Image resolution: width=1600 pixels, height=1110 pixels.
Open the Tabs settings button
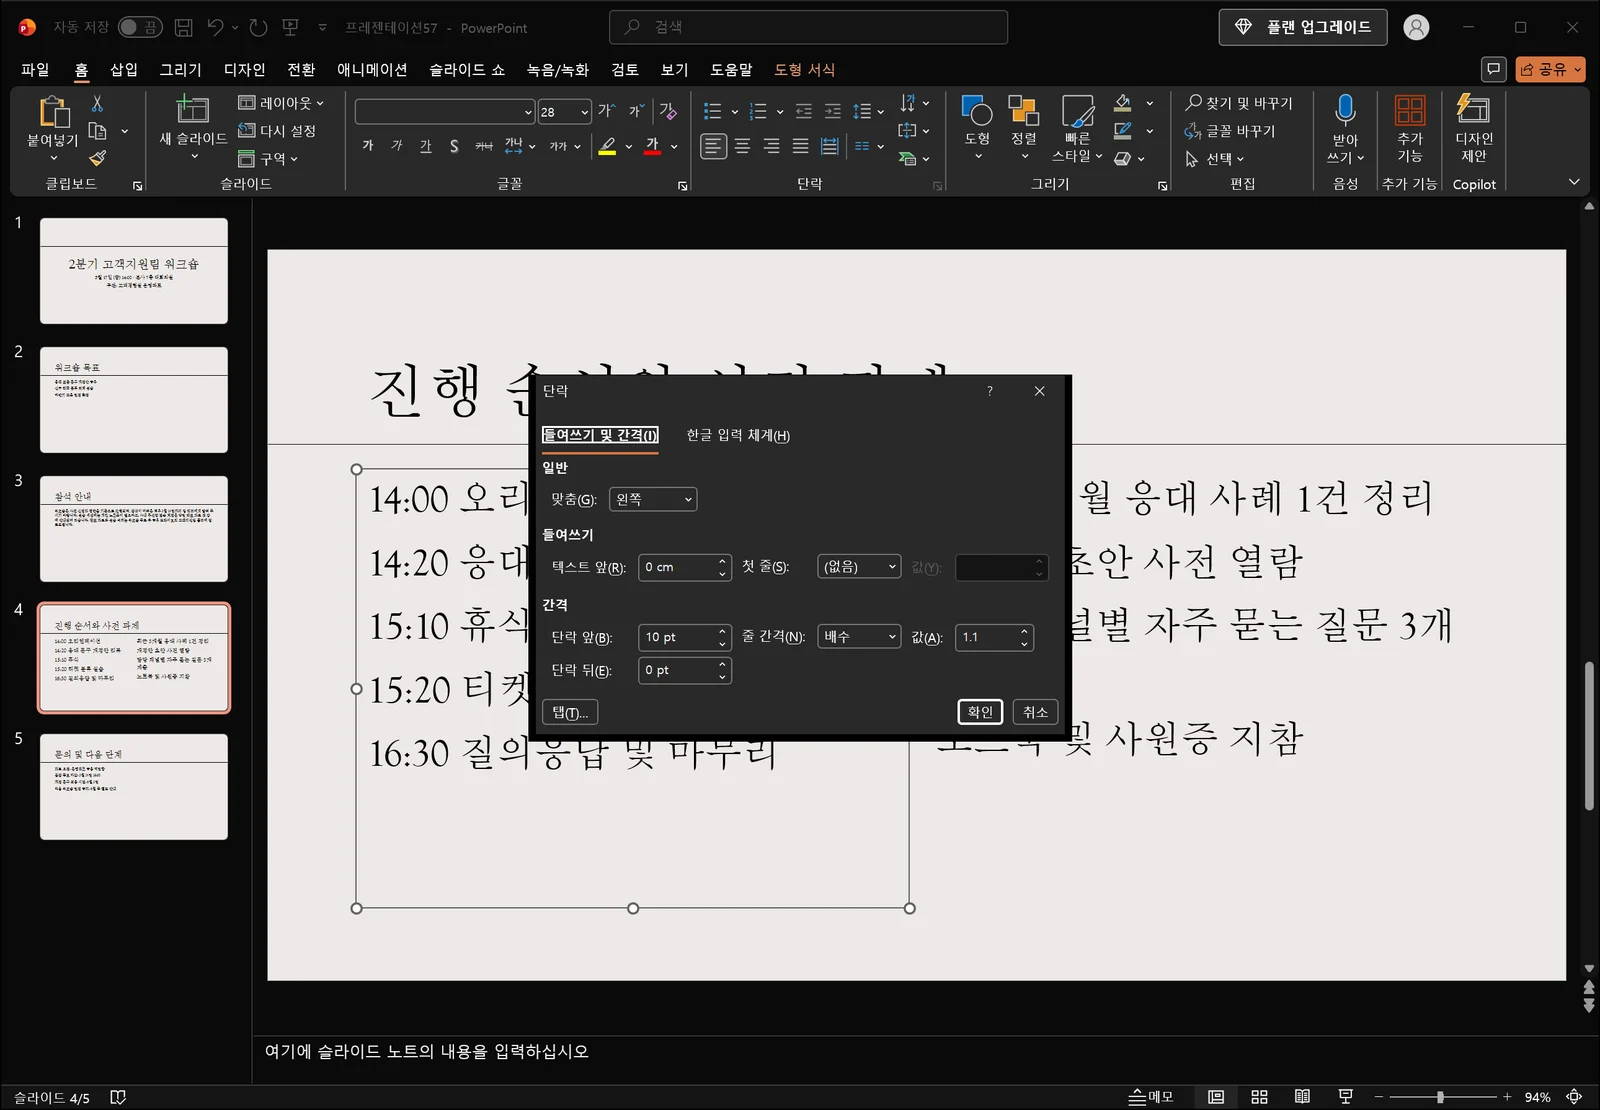point(570,712)
